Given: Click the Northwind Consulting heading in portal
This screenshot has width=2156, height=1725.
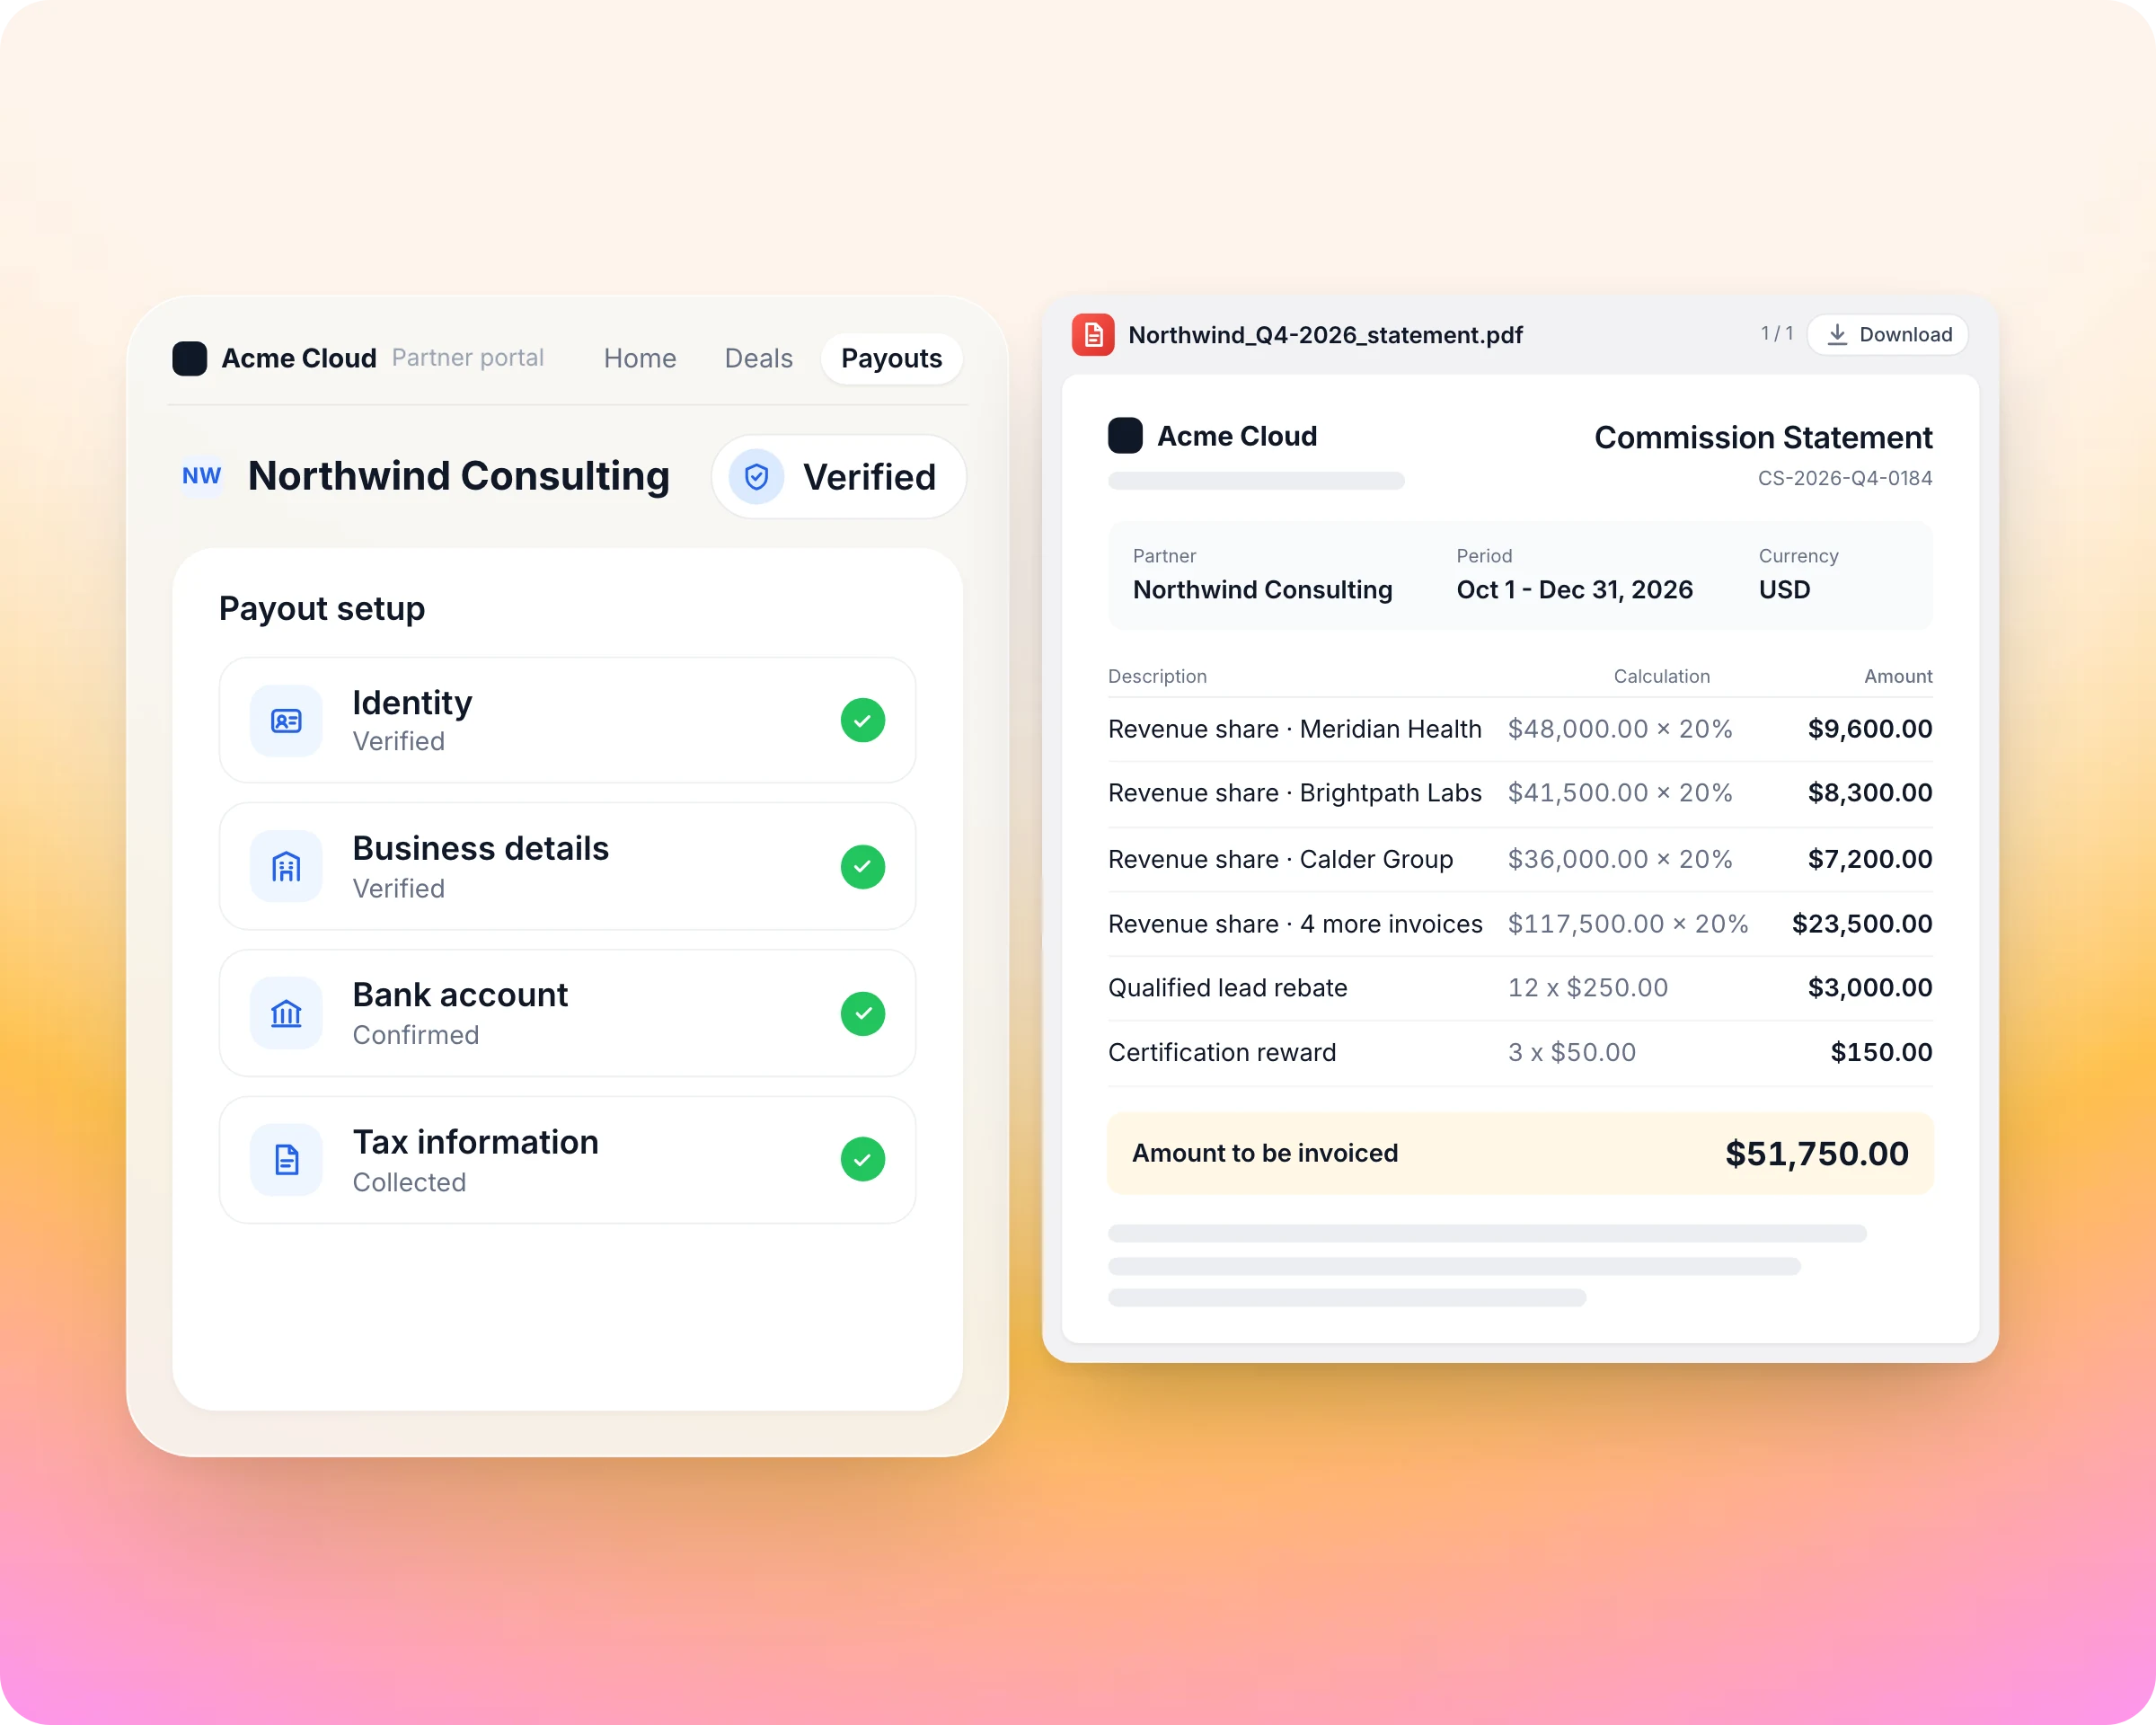Looking at the screenshot, I should click(459, 476).
